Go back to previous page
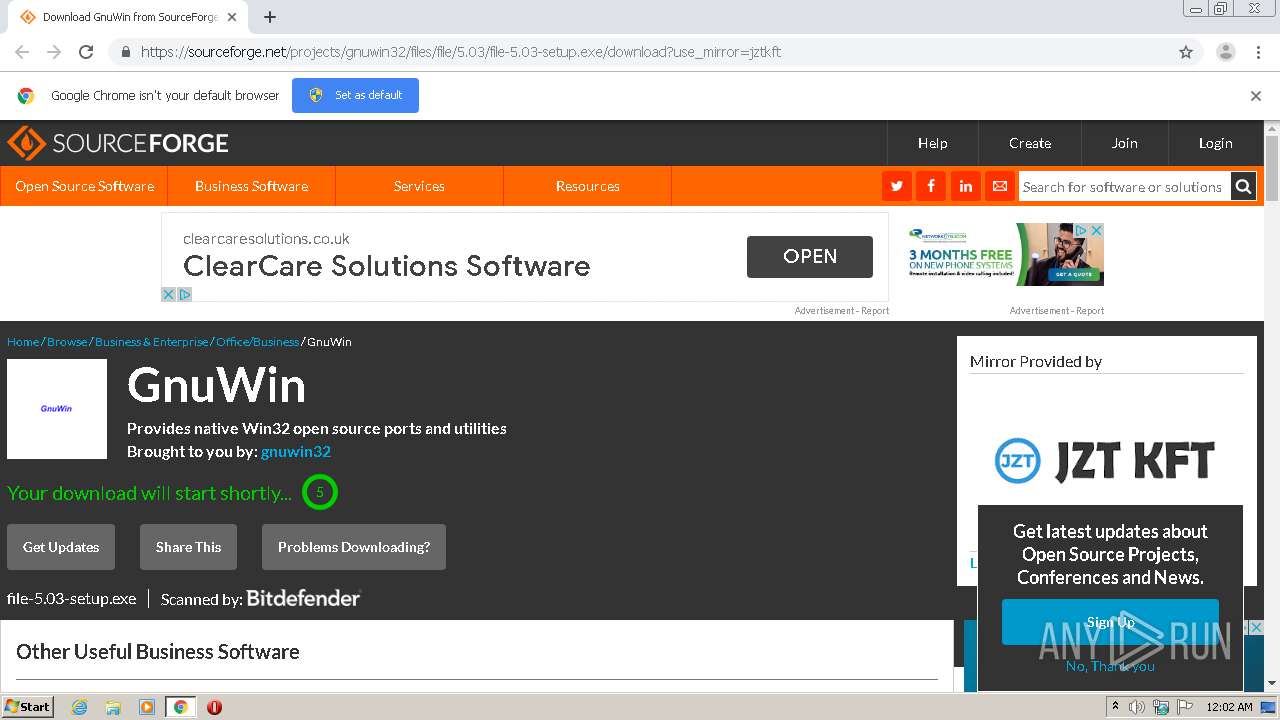The height and width of the screenshot is (720, 1280). 22,52
